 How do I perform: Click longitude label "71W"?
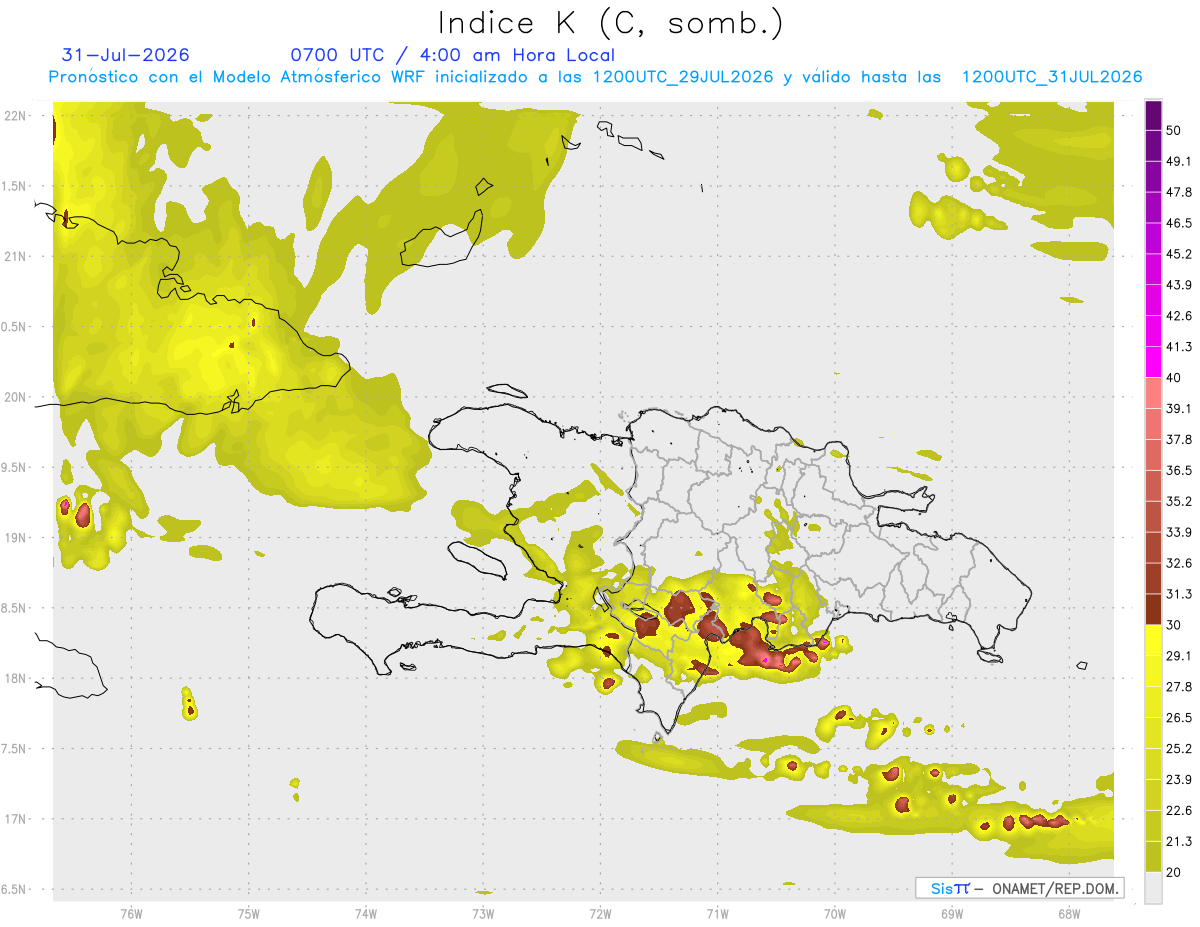(x=717, y=913)
